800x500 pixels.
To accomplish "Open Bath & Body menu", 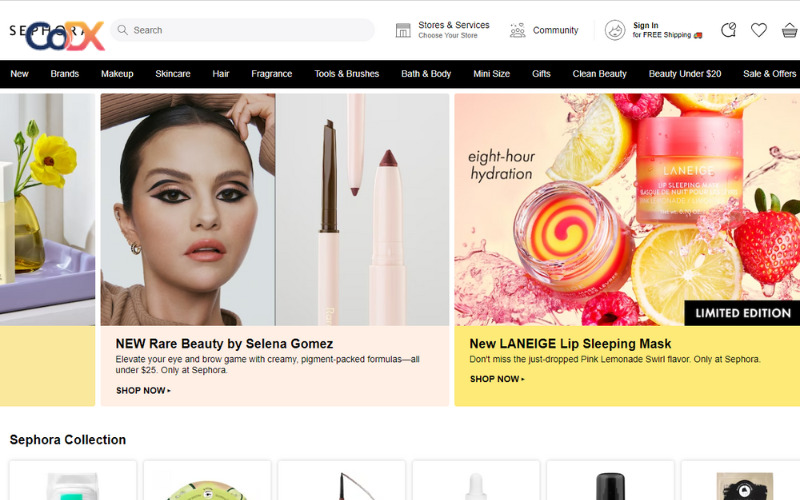I will (426, 74).
